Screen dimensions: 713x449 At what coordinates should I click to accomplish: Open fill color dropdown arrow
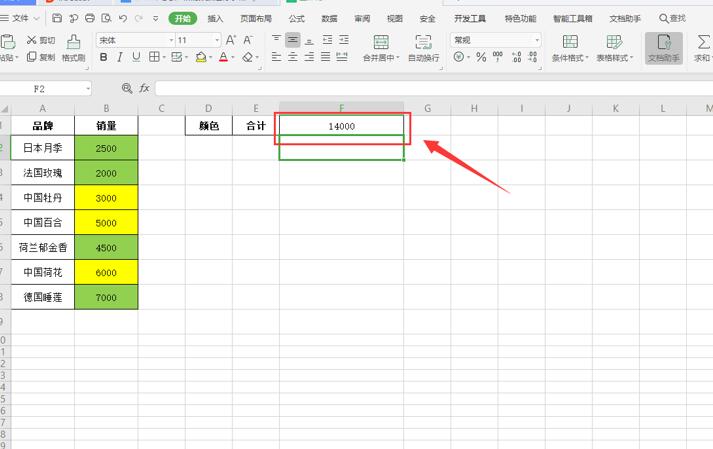[211, 57]
